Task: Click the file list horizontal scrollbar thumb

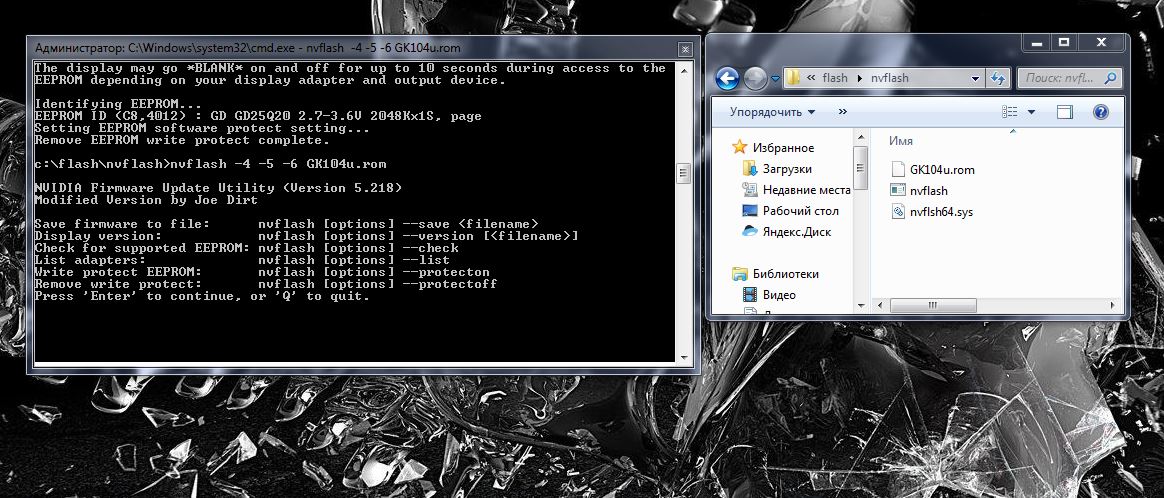Action: point(932,305)
